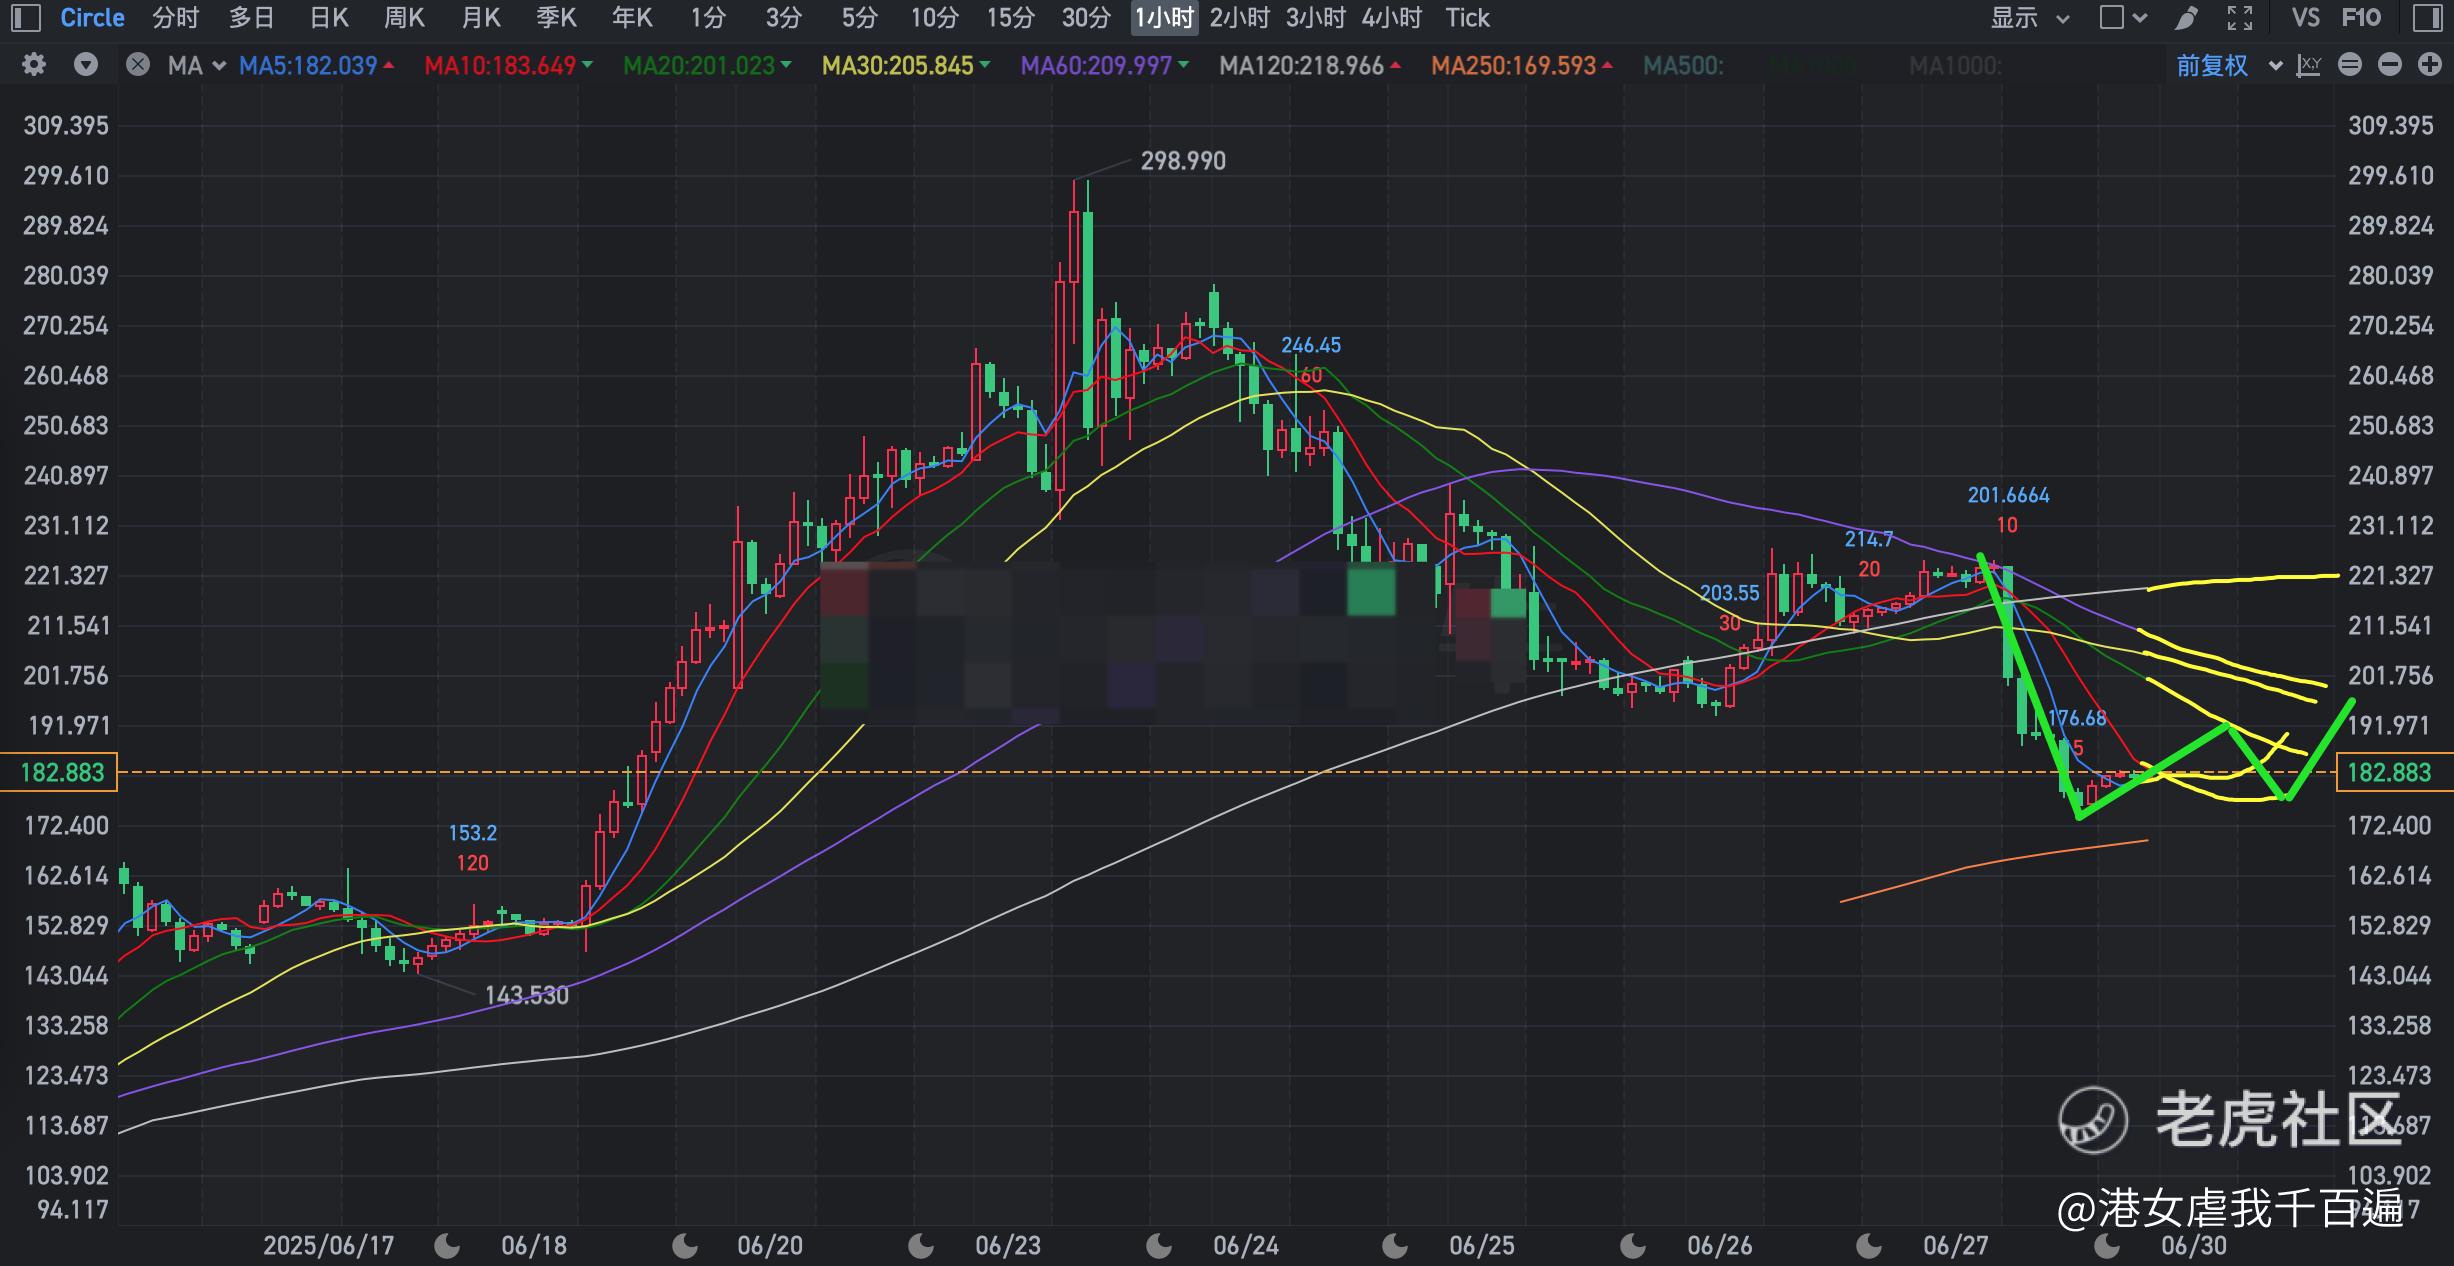The image size is (2454, 1266).
Task: Select the 日K daily candlestick tab
Action: point(329,18)
